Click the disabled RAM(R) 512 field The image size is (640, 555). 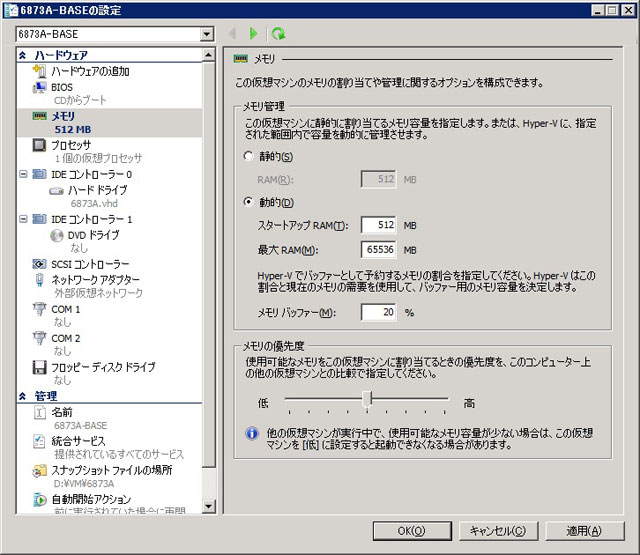[x=378, y=179]
